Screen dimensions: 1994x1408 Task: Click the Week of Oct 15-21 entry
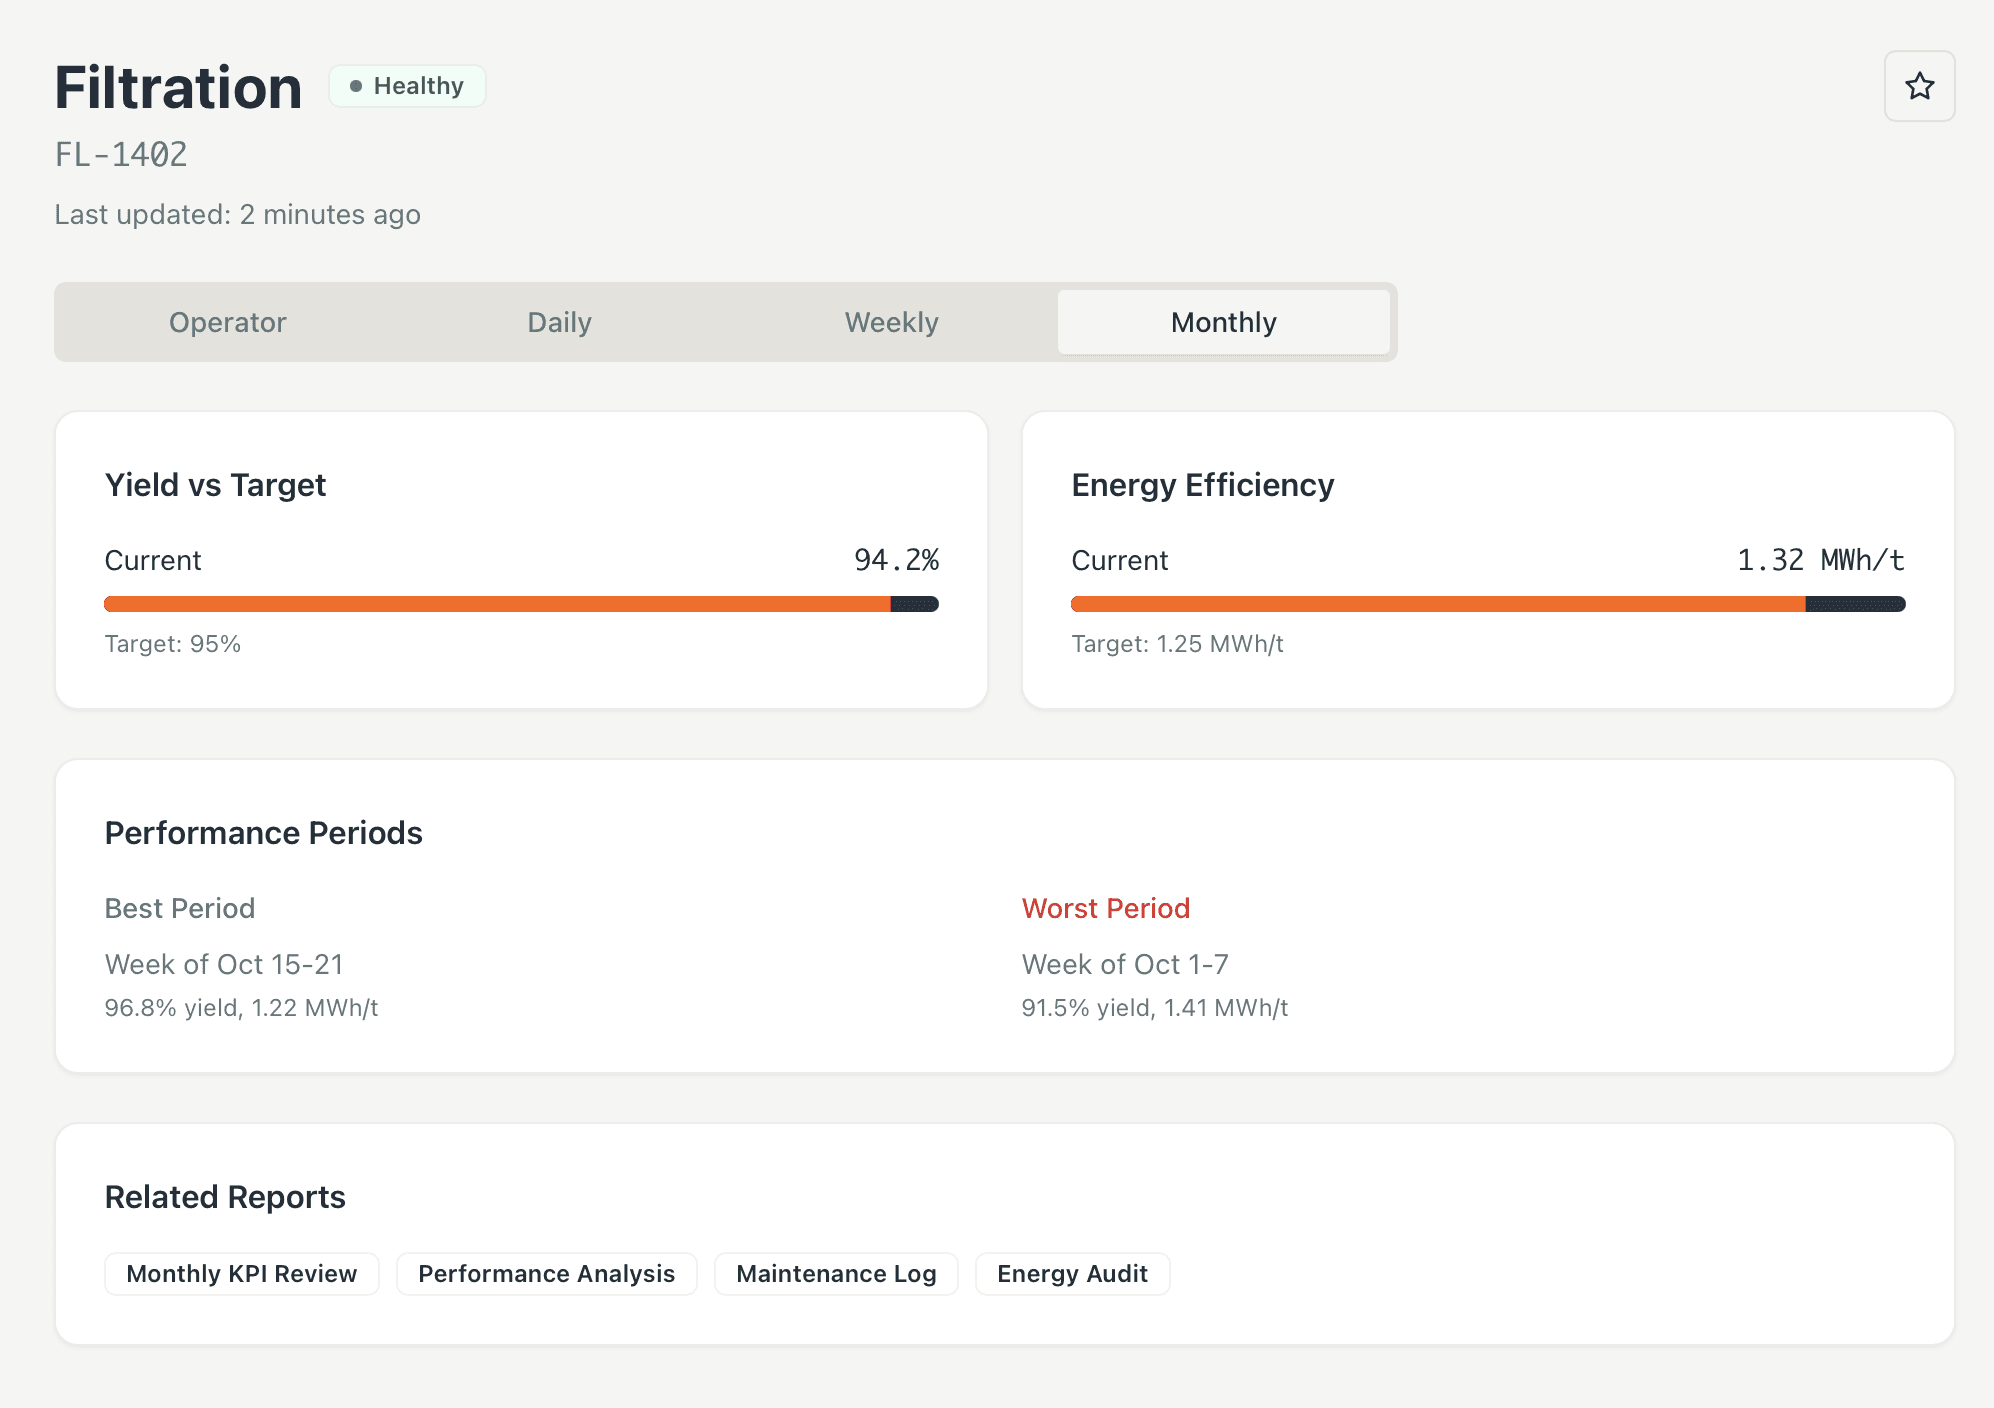(x=224, y=964)
